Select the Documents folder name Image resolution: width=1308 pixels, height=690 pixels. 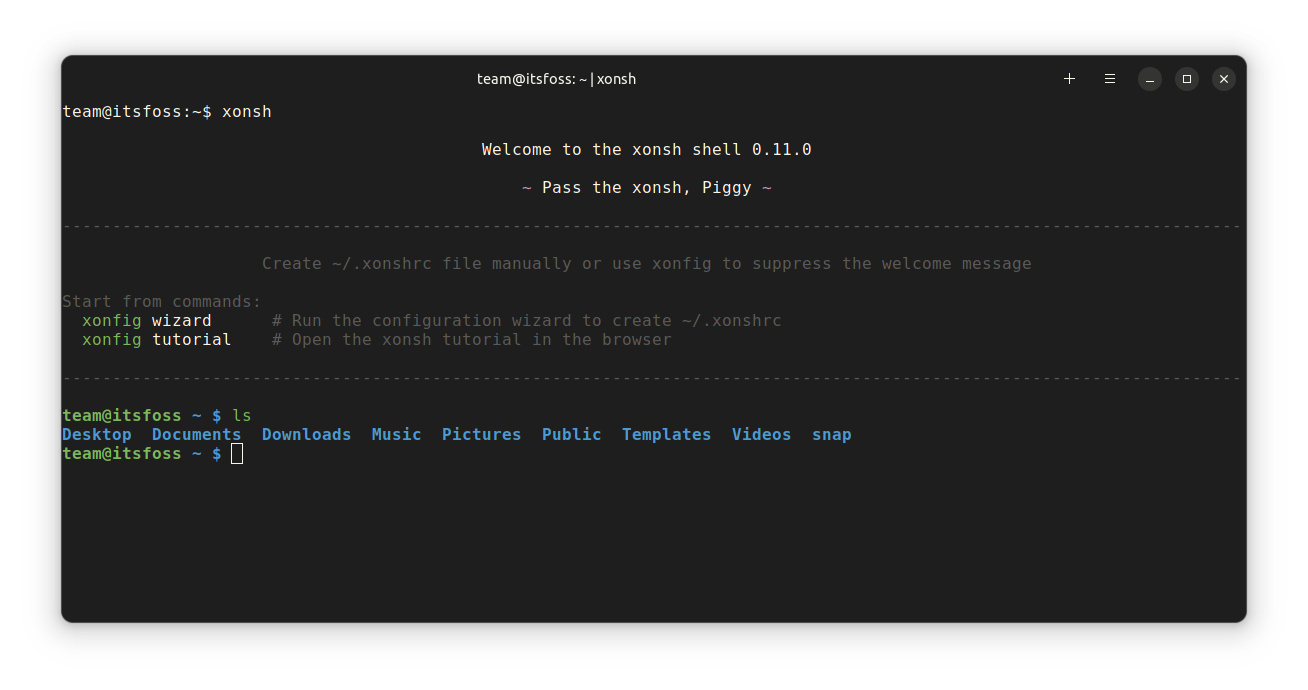point(196,434)
